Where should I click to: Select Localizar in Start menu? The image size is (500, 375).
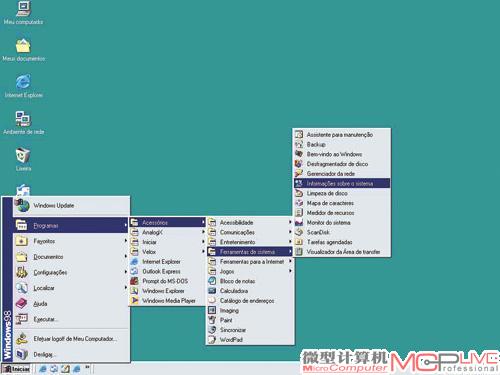pos(71,288)
